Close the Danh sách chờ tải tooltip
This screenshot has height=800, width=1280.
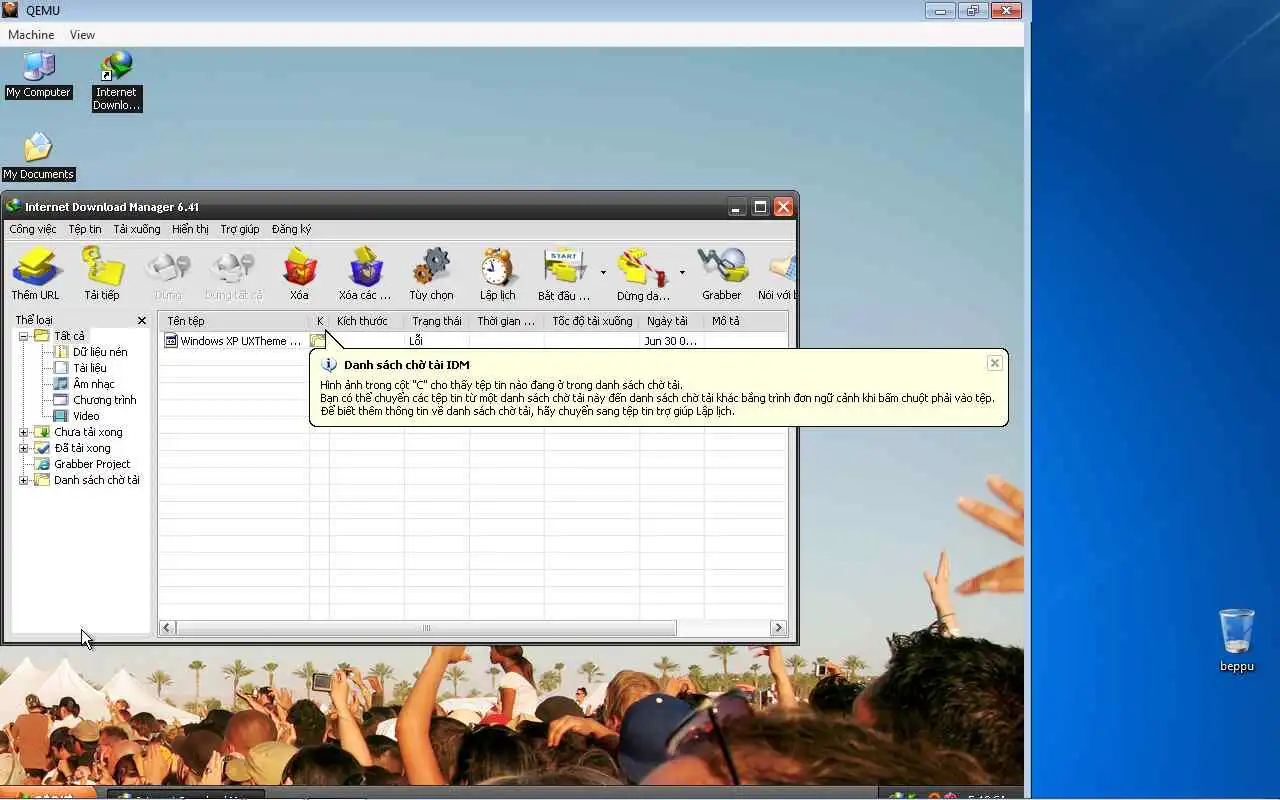[994, 363]
